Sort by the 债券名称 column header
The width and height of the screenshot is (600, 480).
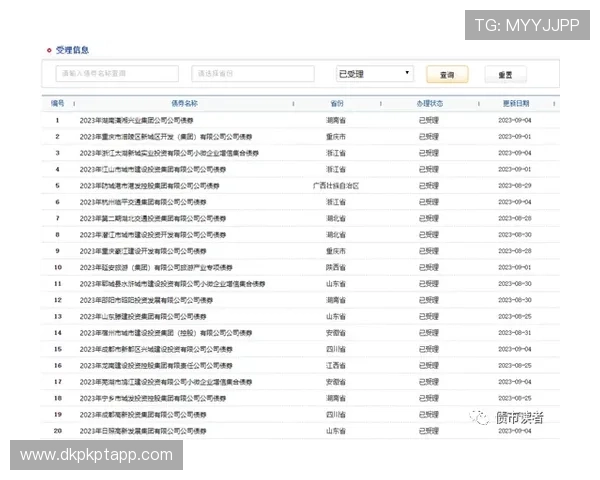click(184, 103)
